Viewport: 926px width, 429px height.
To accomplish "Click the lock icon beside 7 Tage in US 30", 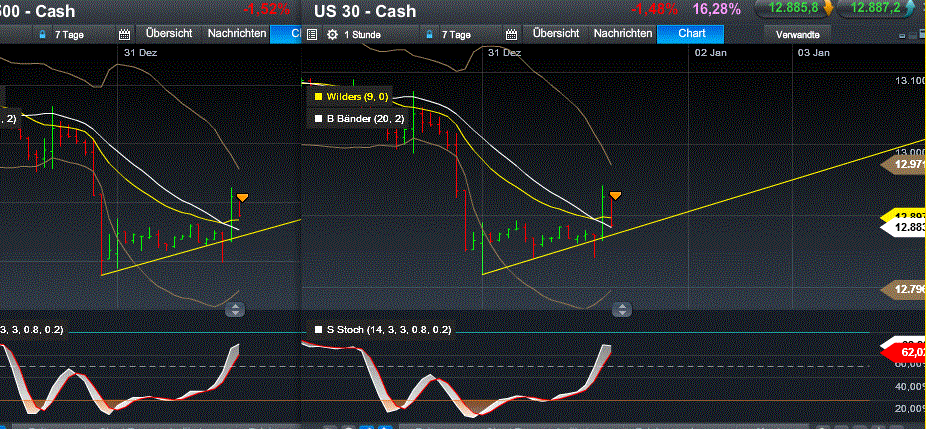I will [429, 34].
